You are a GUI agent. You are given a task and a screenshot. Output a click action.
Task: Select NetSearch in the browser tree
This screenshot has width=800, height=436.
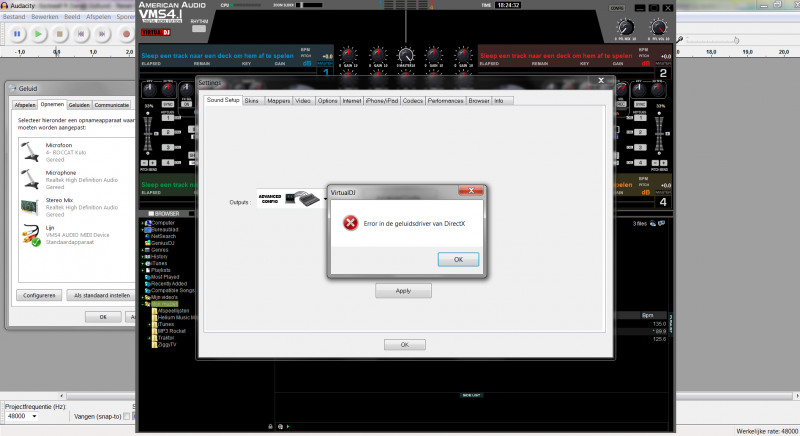(x=160, y=237)
